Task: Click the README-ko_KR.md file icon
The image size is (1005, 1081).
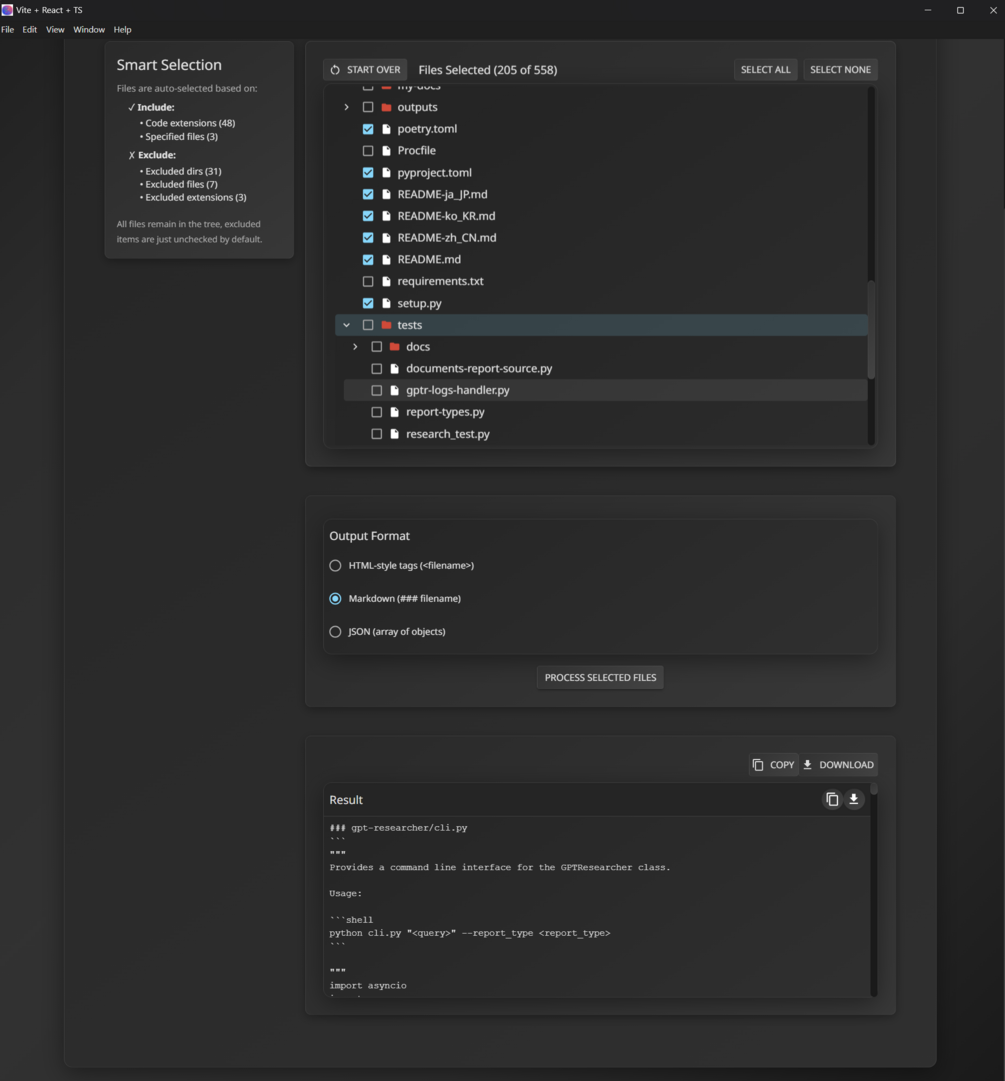Action: coord(386,216)
